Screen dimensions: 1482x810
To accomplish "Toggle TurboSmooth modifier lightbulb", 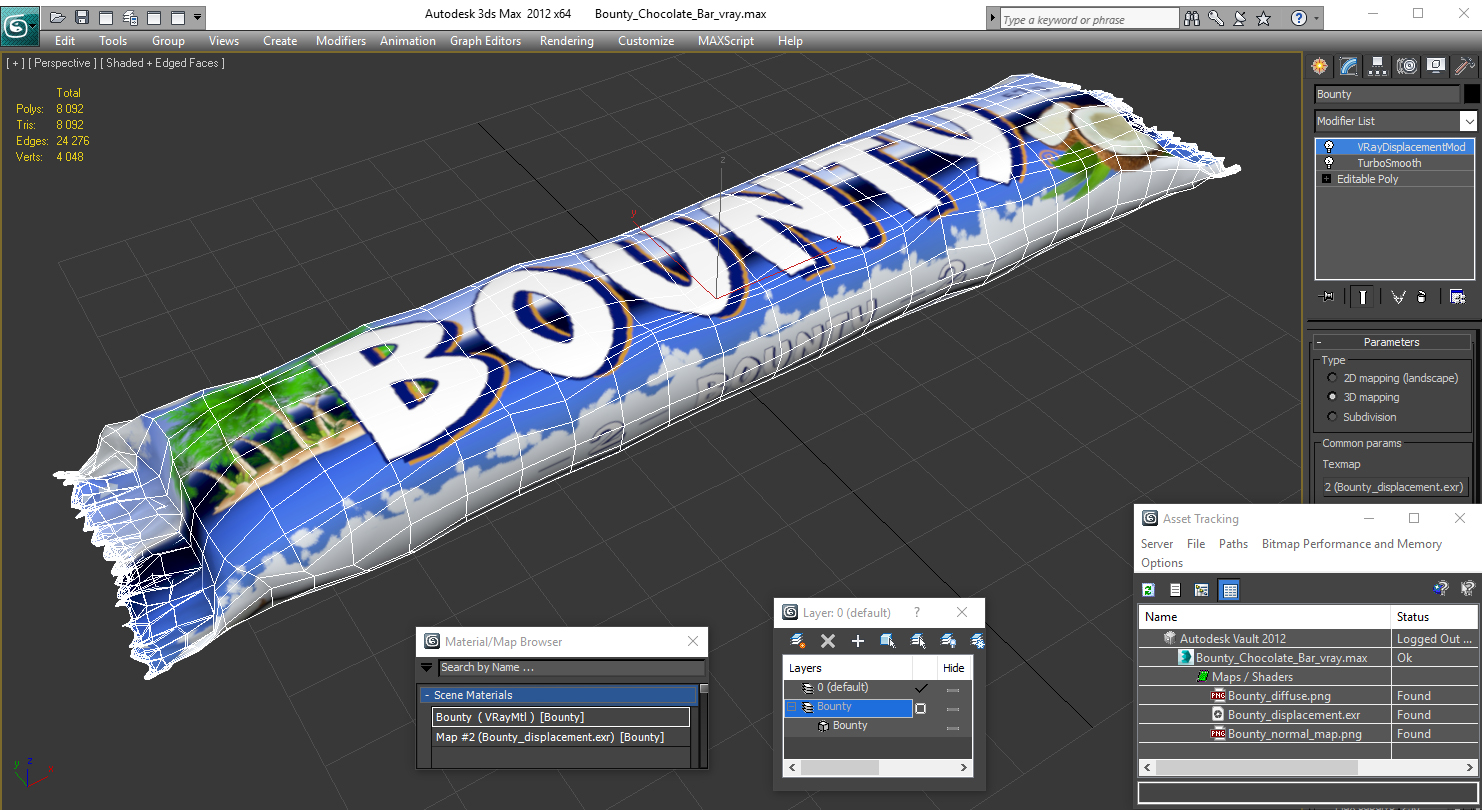I will coord(1329,163).
